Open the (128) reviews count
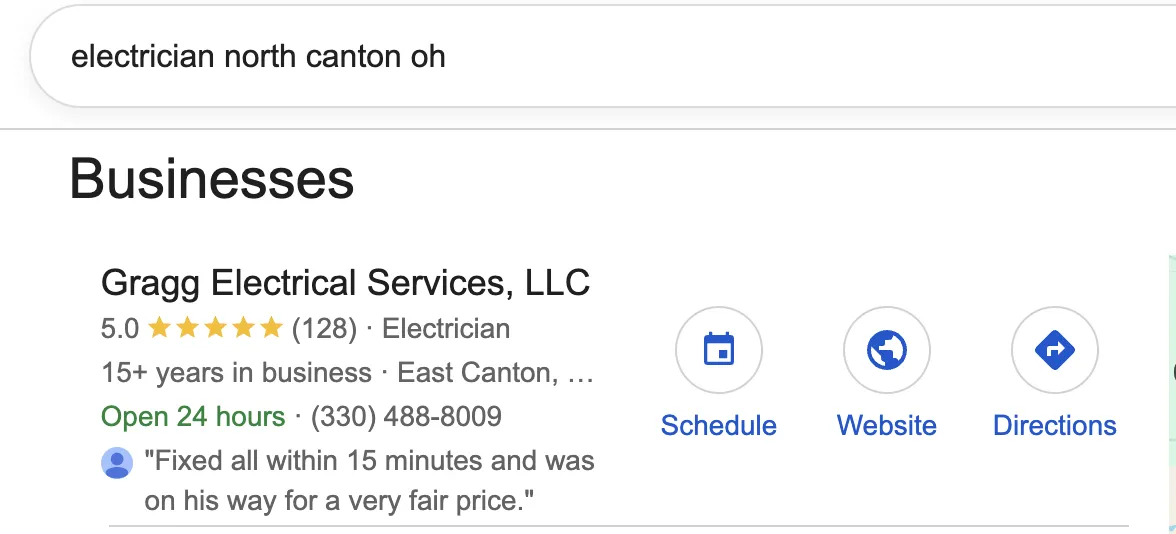This screenshot has width=1176, height=534. (x=324, y=328)
